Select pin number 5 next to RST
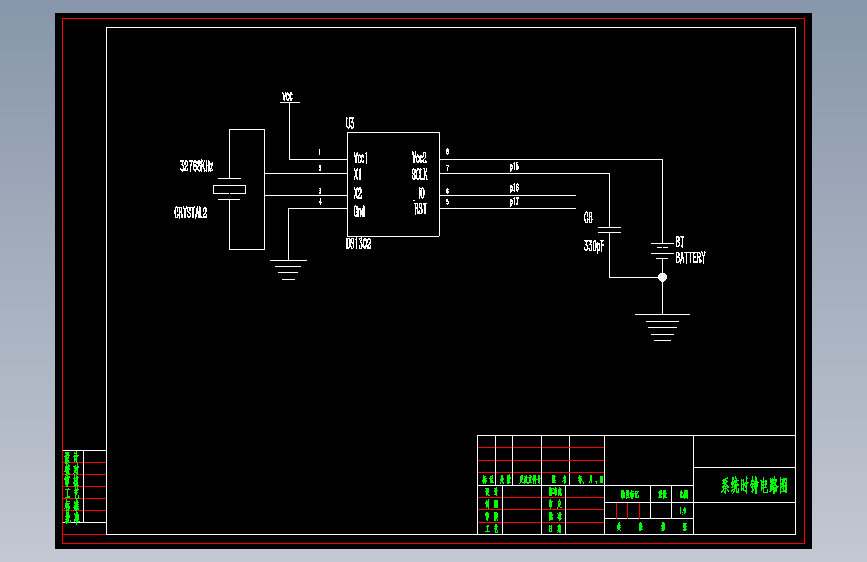This screenshot has width=867, height=562. (447, 202)
